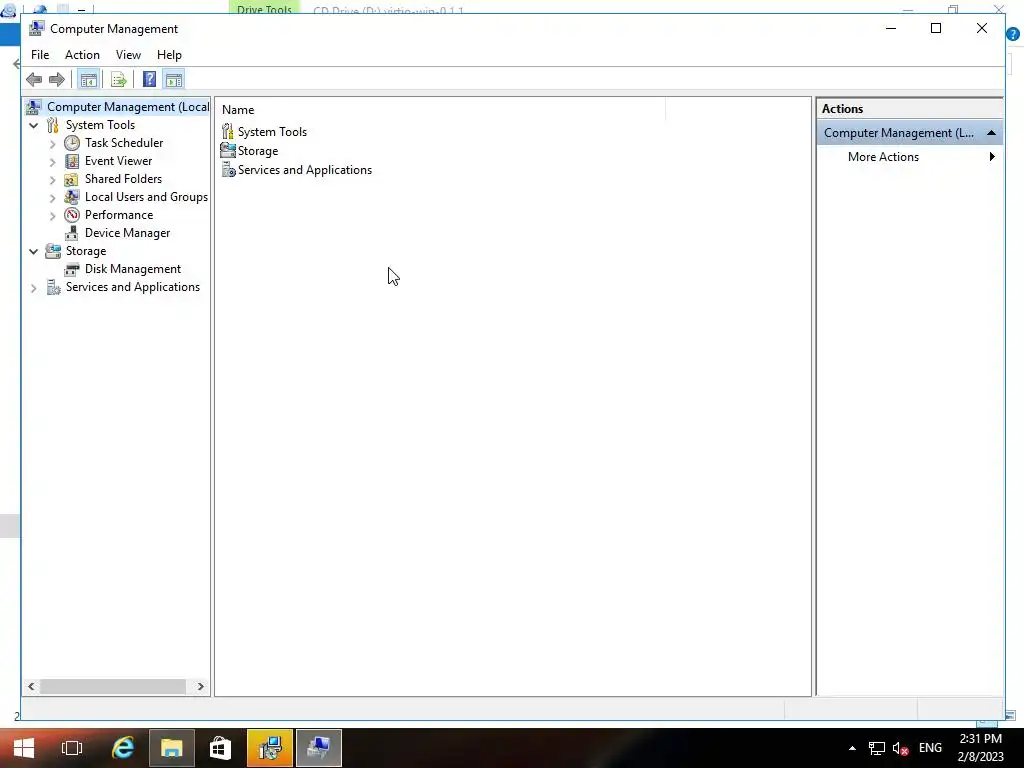Click the Device Manager icon
Image resolution: width=1024 pixels, height=768 pixels.
(72, 233)
